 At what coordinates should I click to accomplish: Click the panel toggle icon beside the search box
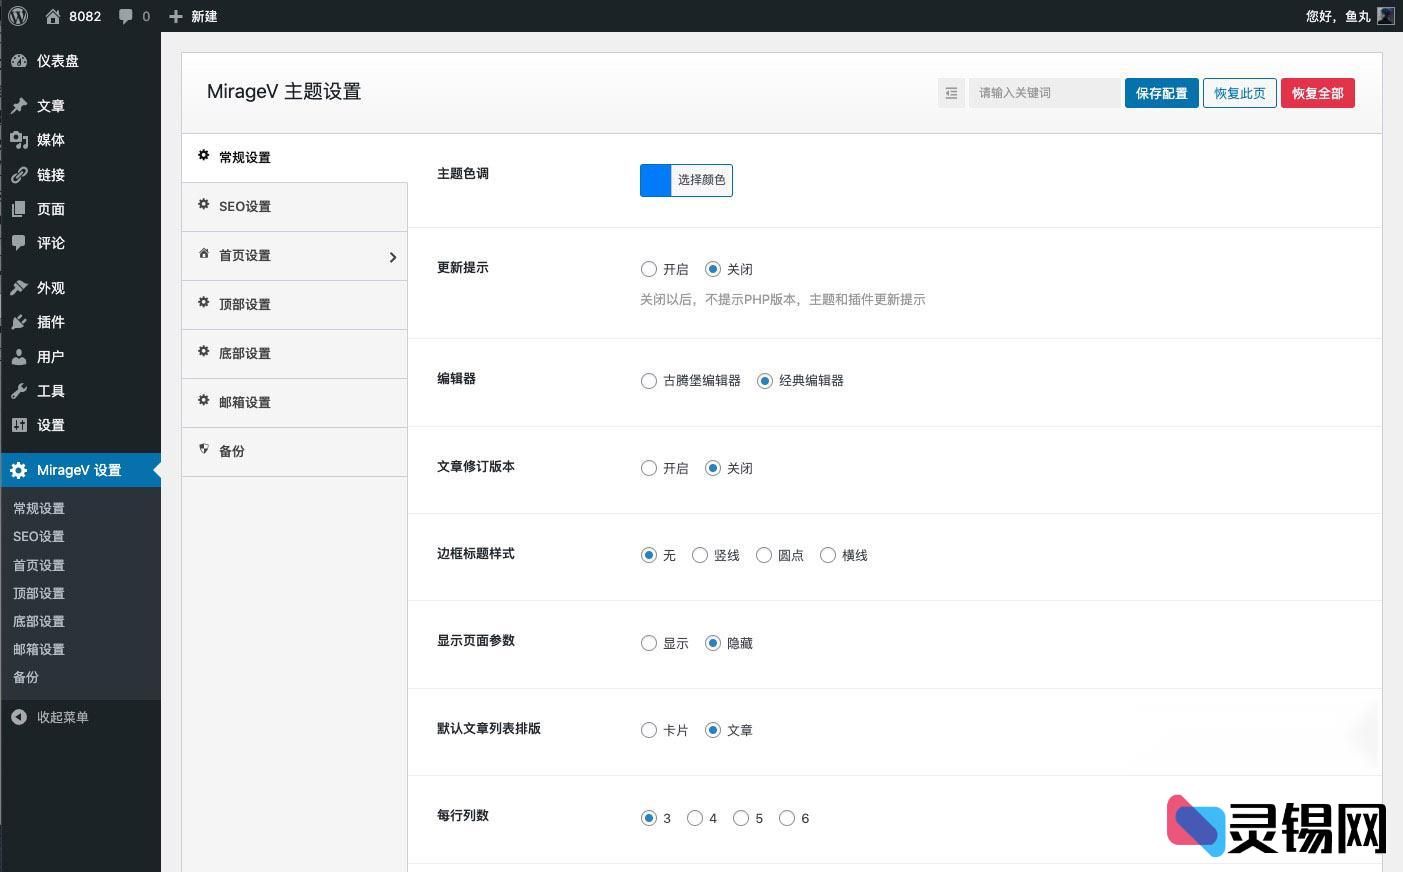(950, 92)
